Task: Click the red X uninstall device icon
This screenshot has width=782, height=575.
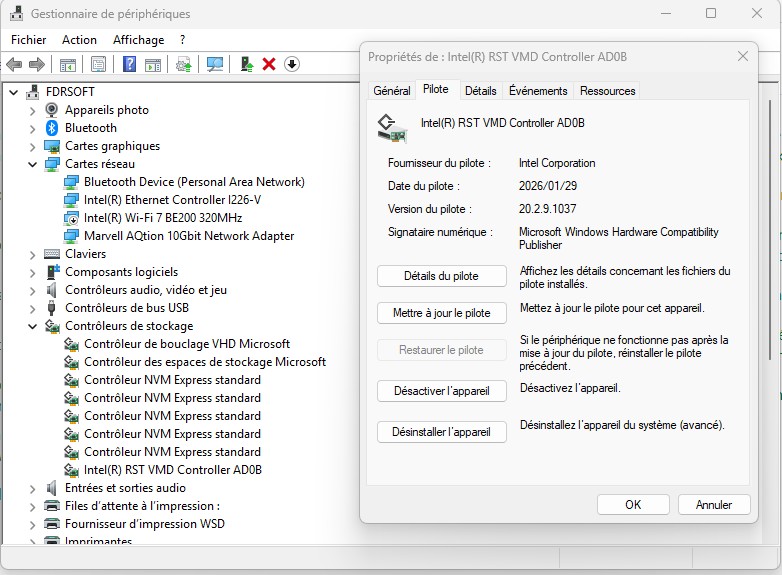Action: [x=269, y=64]
